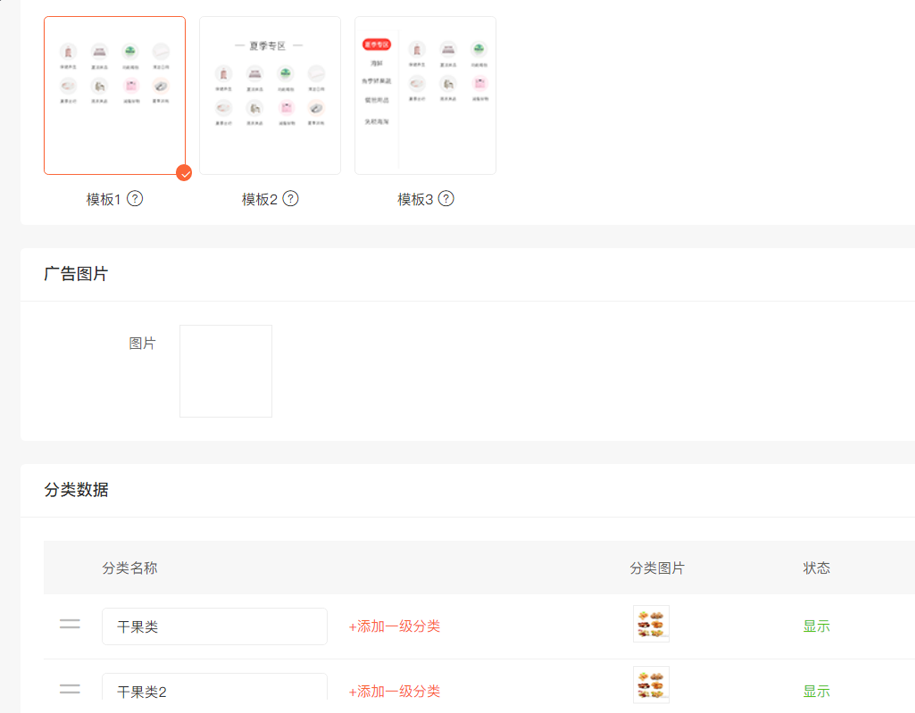The image size is (915, 713).
Task: Select the 模板3 template with side menu
Action: (425, 95)
